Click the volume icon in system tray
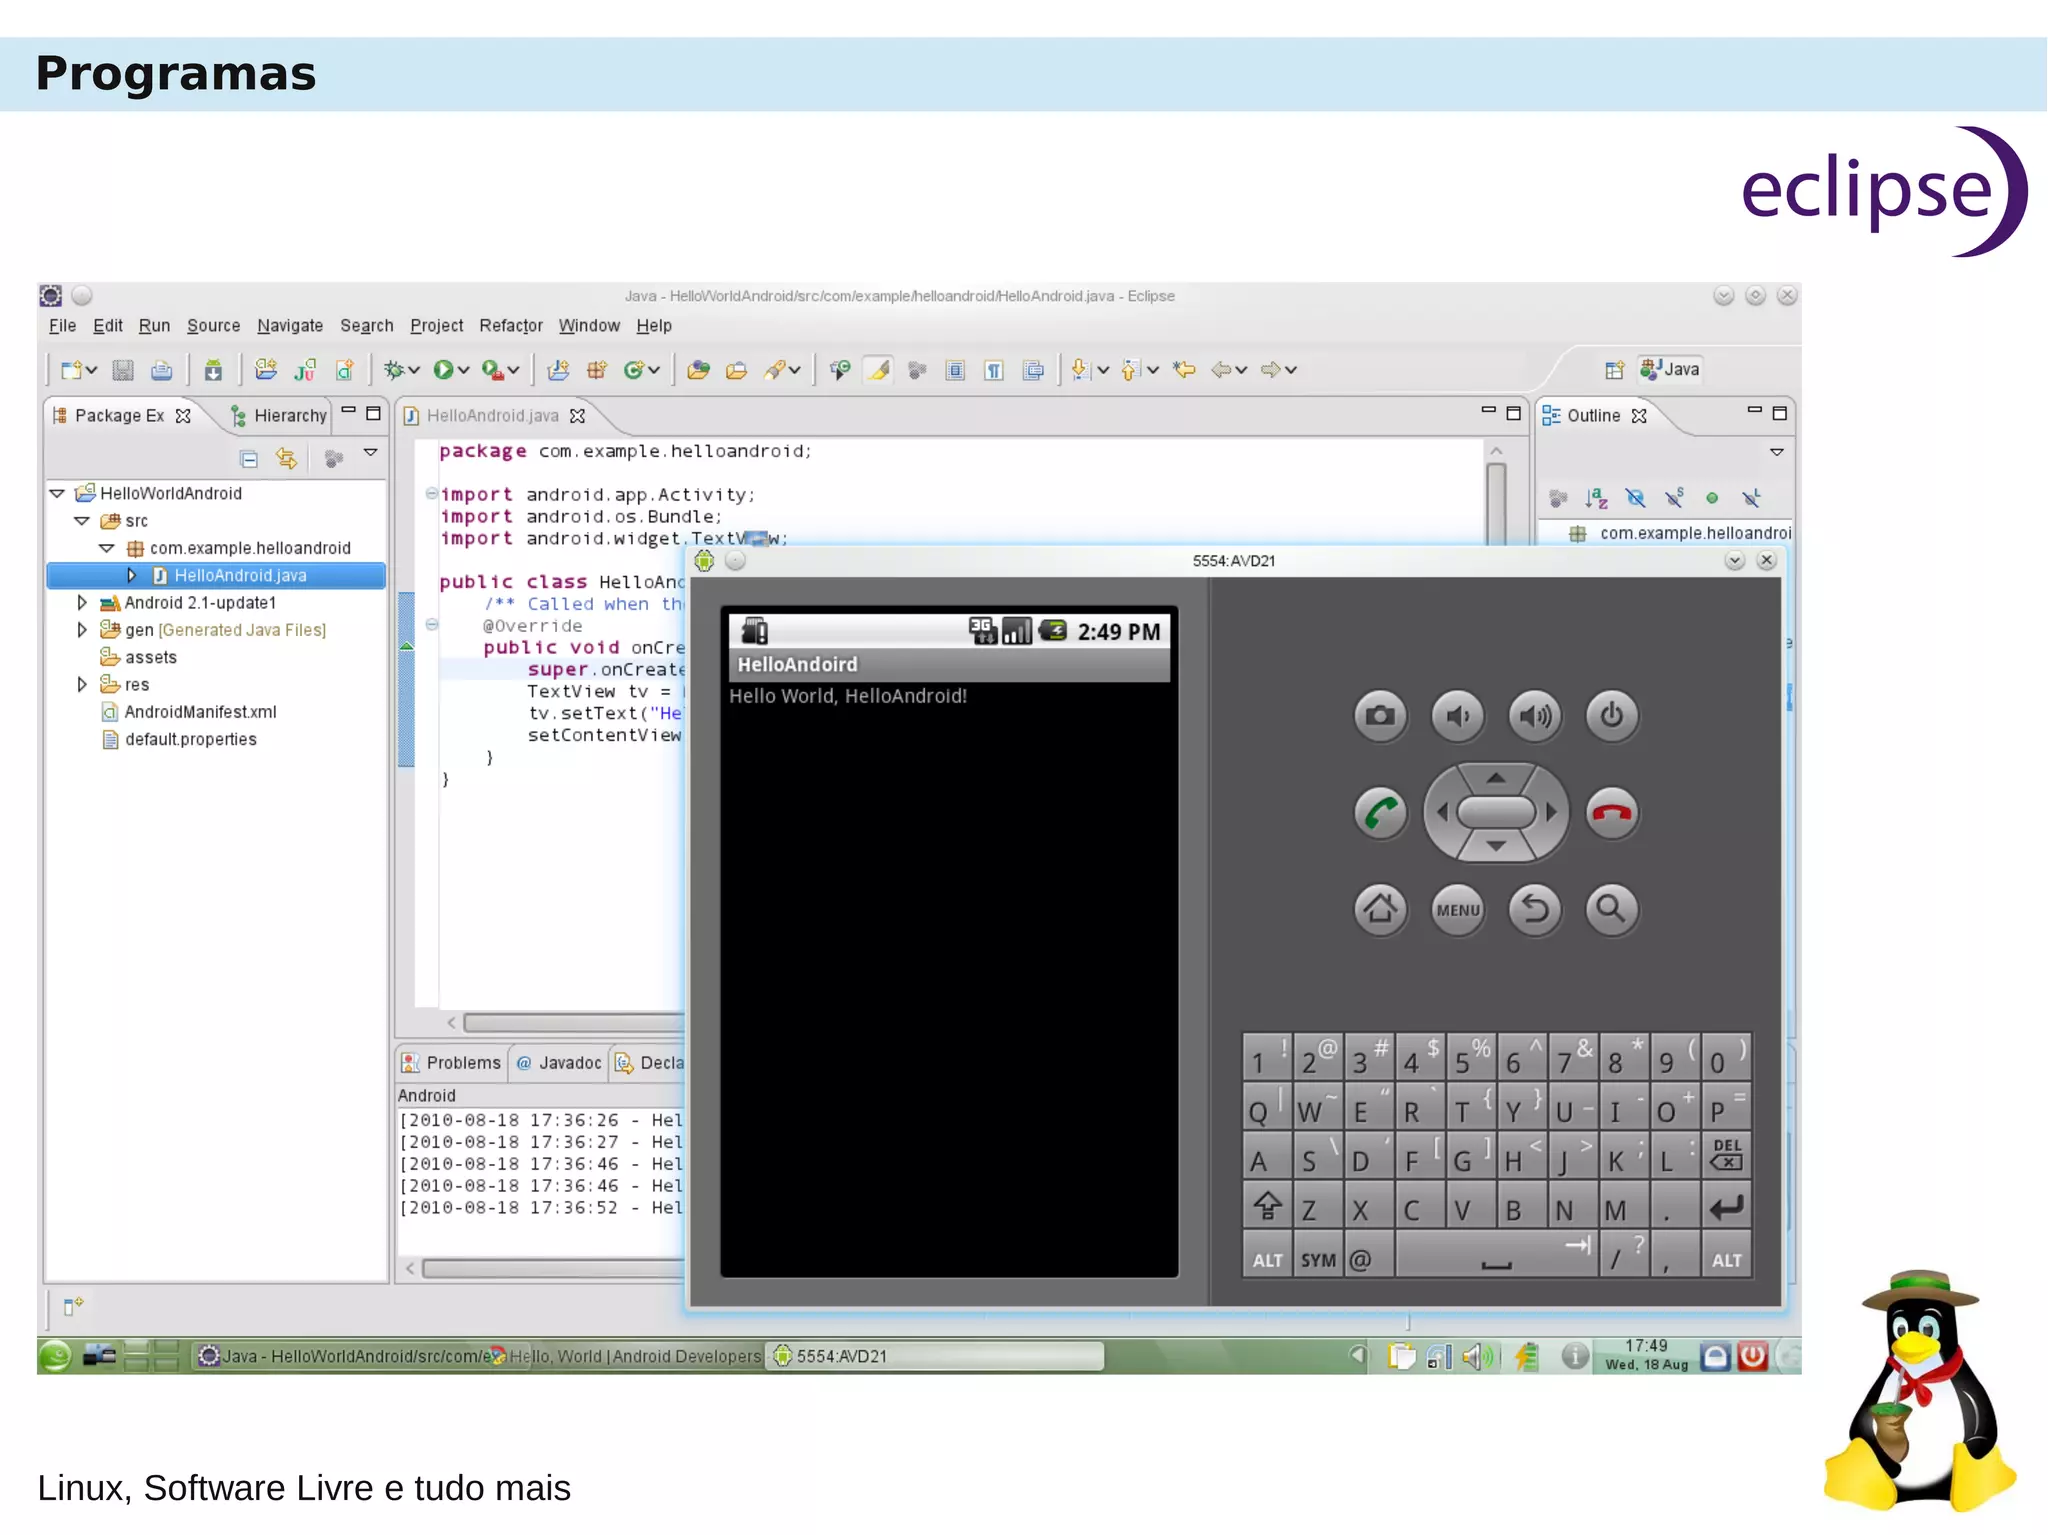The height and width of the screenshot is (1535, 2048). click(x=1477, y=1357)
